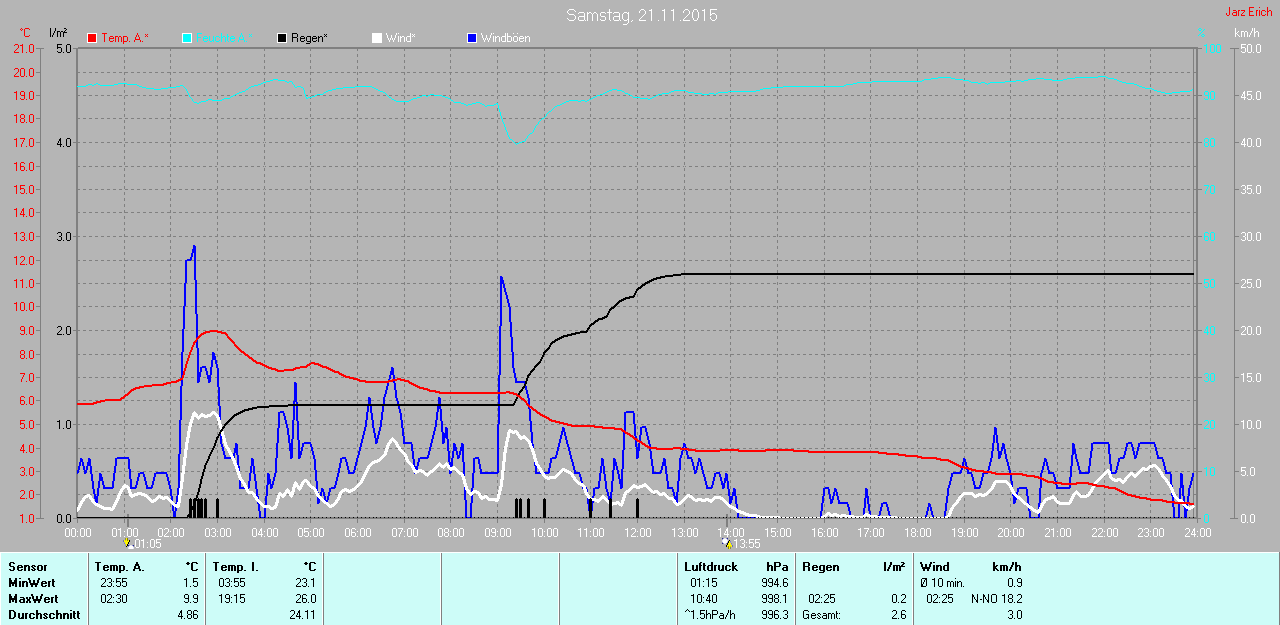Image resolution: width=1280 pixels, height=625 pixels.
Task: Click the 'Ø 10 min.' wind label
Action: (943, 583)
